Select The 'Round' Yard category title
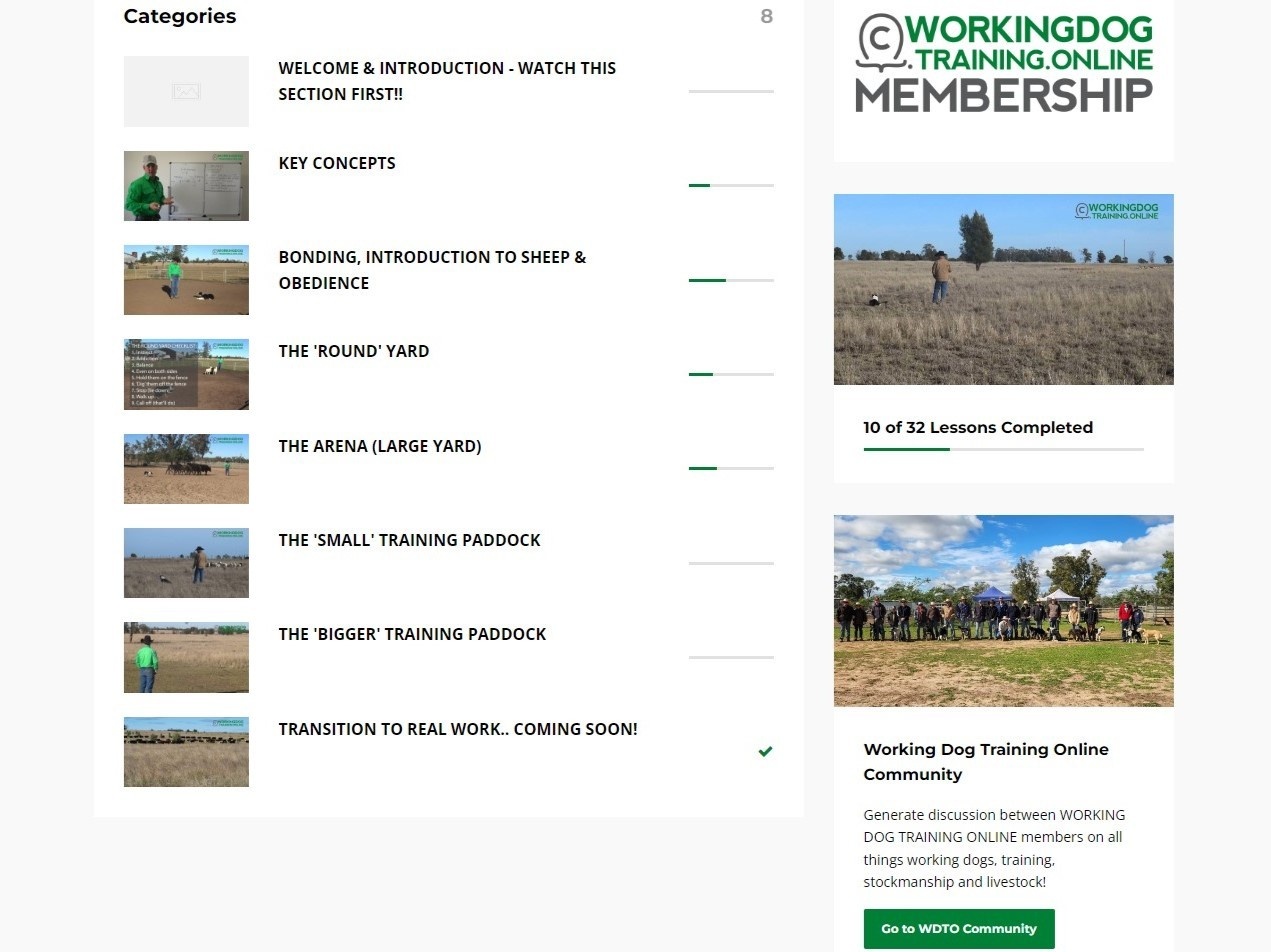The width and height of the screenshot is (1271, 952). point(354,351)
